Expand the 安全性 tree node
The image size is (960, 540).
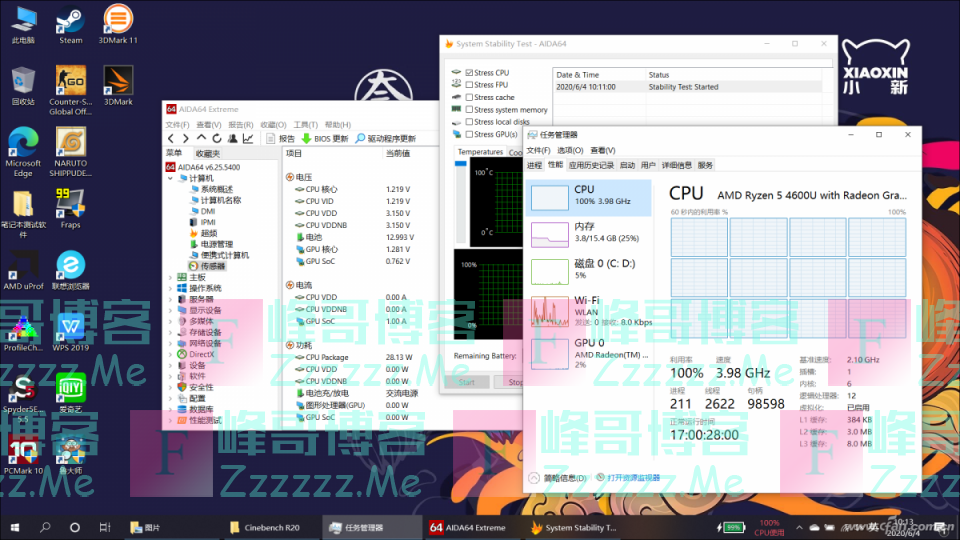pyautogui.click(x=171, y=388)
